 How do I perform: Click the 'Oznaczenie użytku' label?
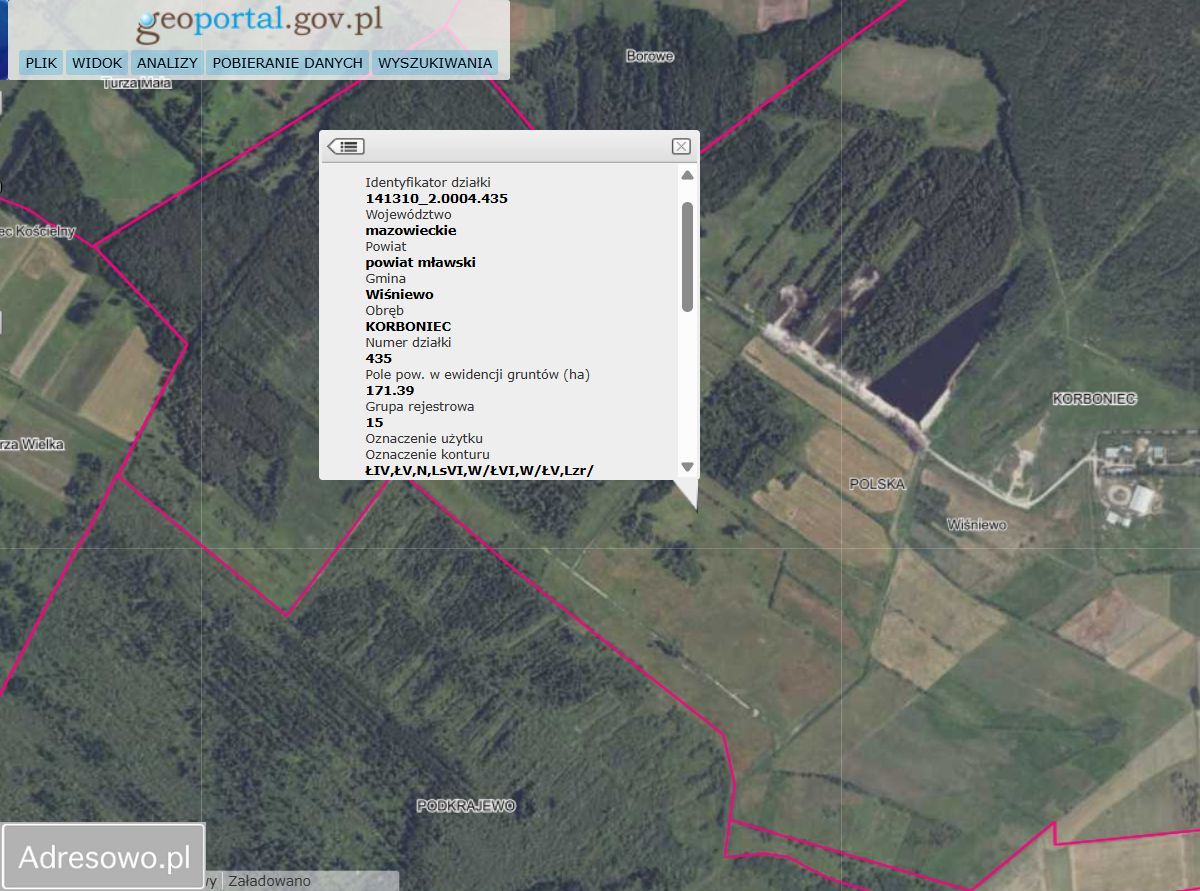point(424,438)
